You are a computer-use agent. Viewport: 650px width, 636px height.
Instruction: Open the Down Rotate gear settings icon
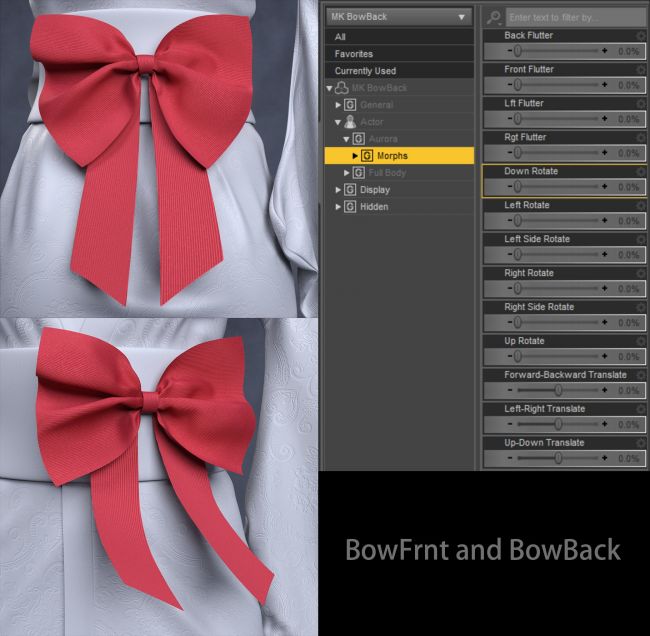[640, 172]
